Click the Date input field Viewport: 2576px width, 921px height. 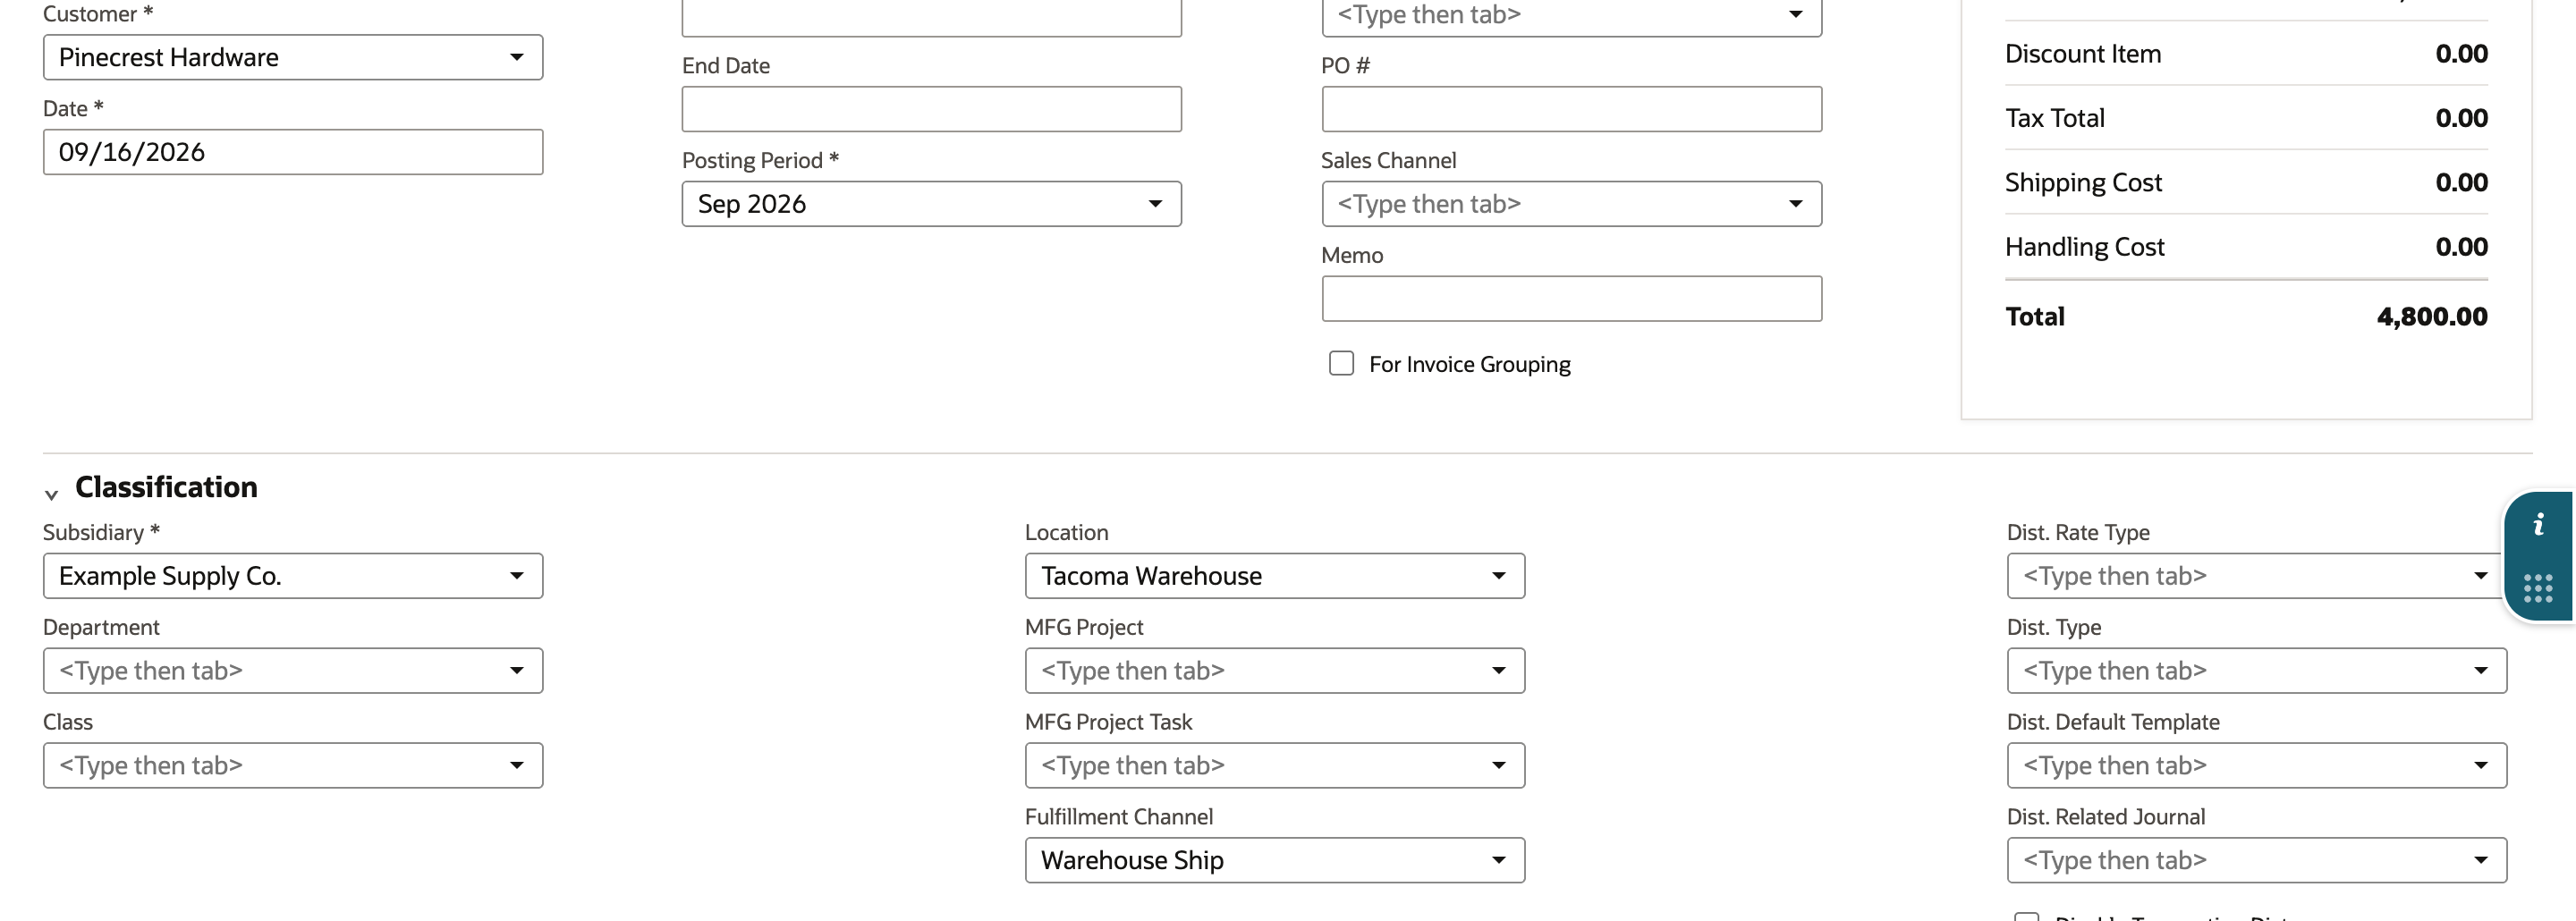click(x=293, y=152)
